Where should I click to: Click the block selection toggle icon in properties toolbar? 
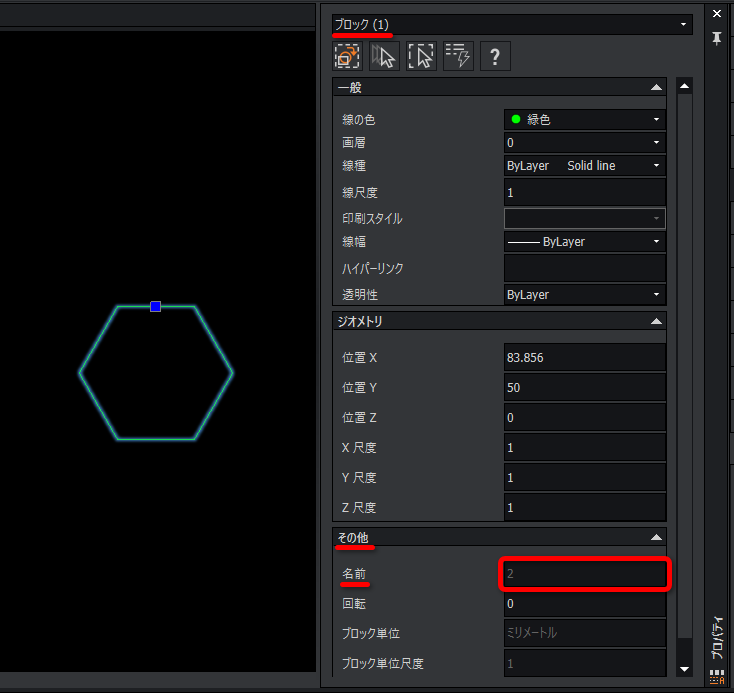click(347, 56)
